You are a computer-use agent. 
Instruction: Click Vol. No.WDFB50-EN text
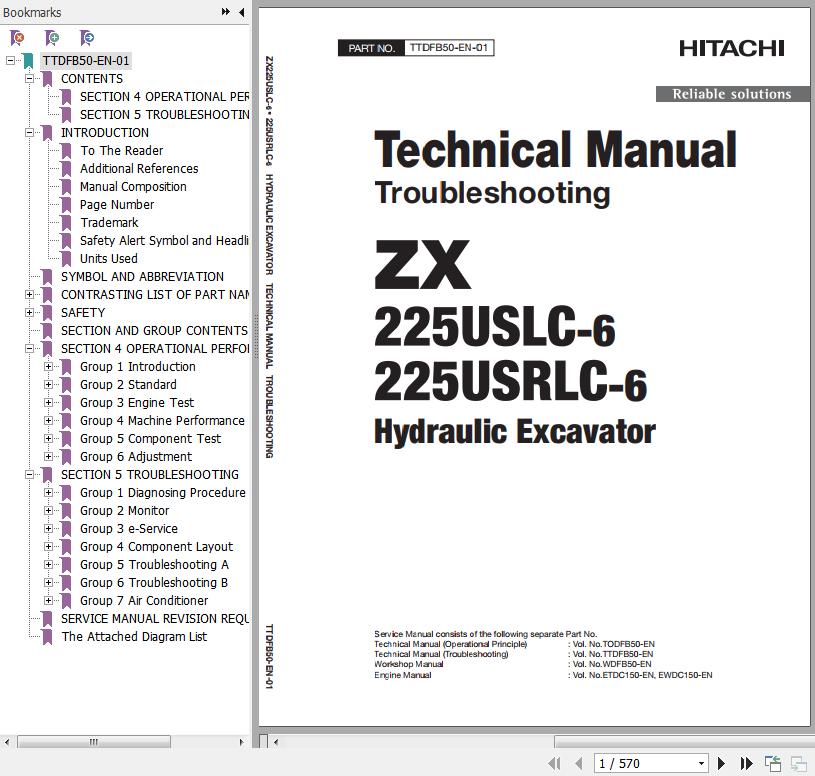click(611, 664)
